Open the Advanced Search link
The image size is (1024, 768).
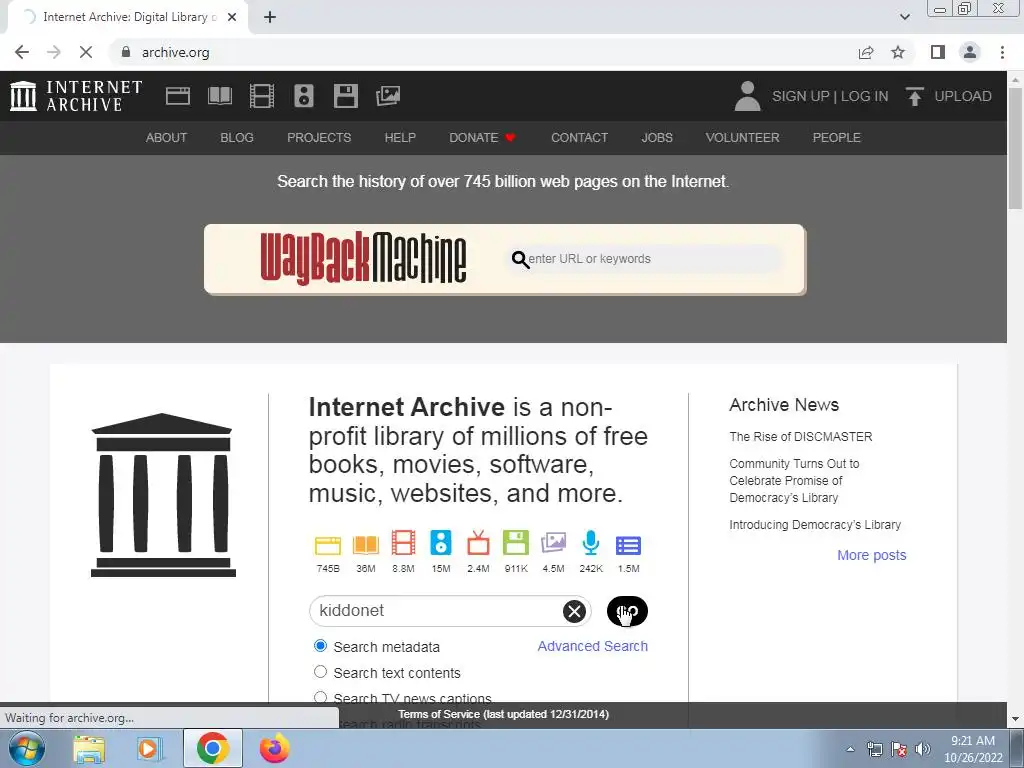pyautogui.click(x=592, y=646)
